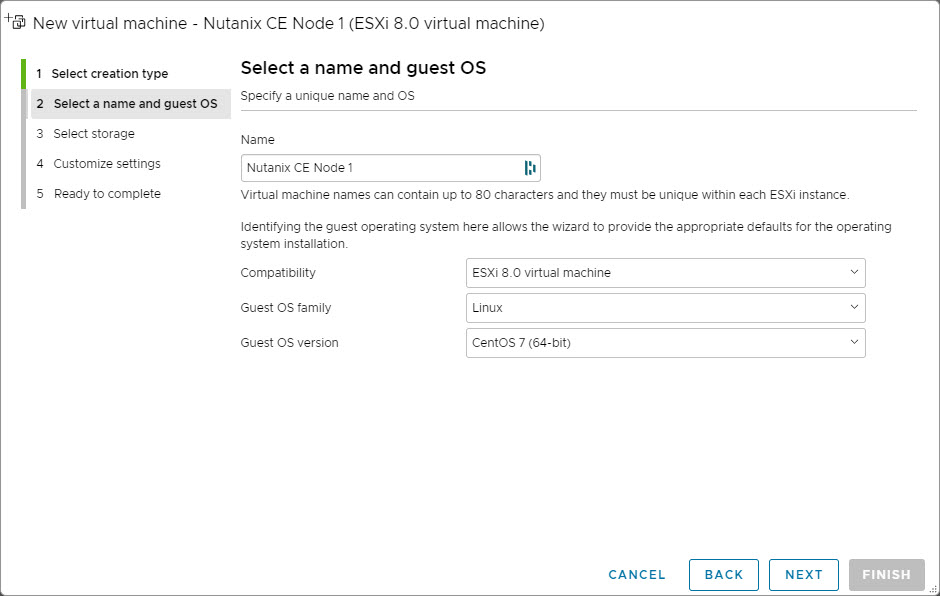Image resolution: width=940 pixels, height=596 pixels.
Task: Expand the Guest OS family dropdown
Action: (665, 308)
